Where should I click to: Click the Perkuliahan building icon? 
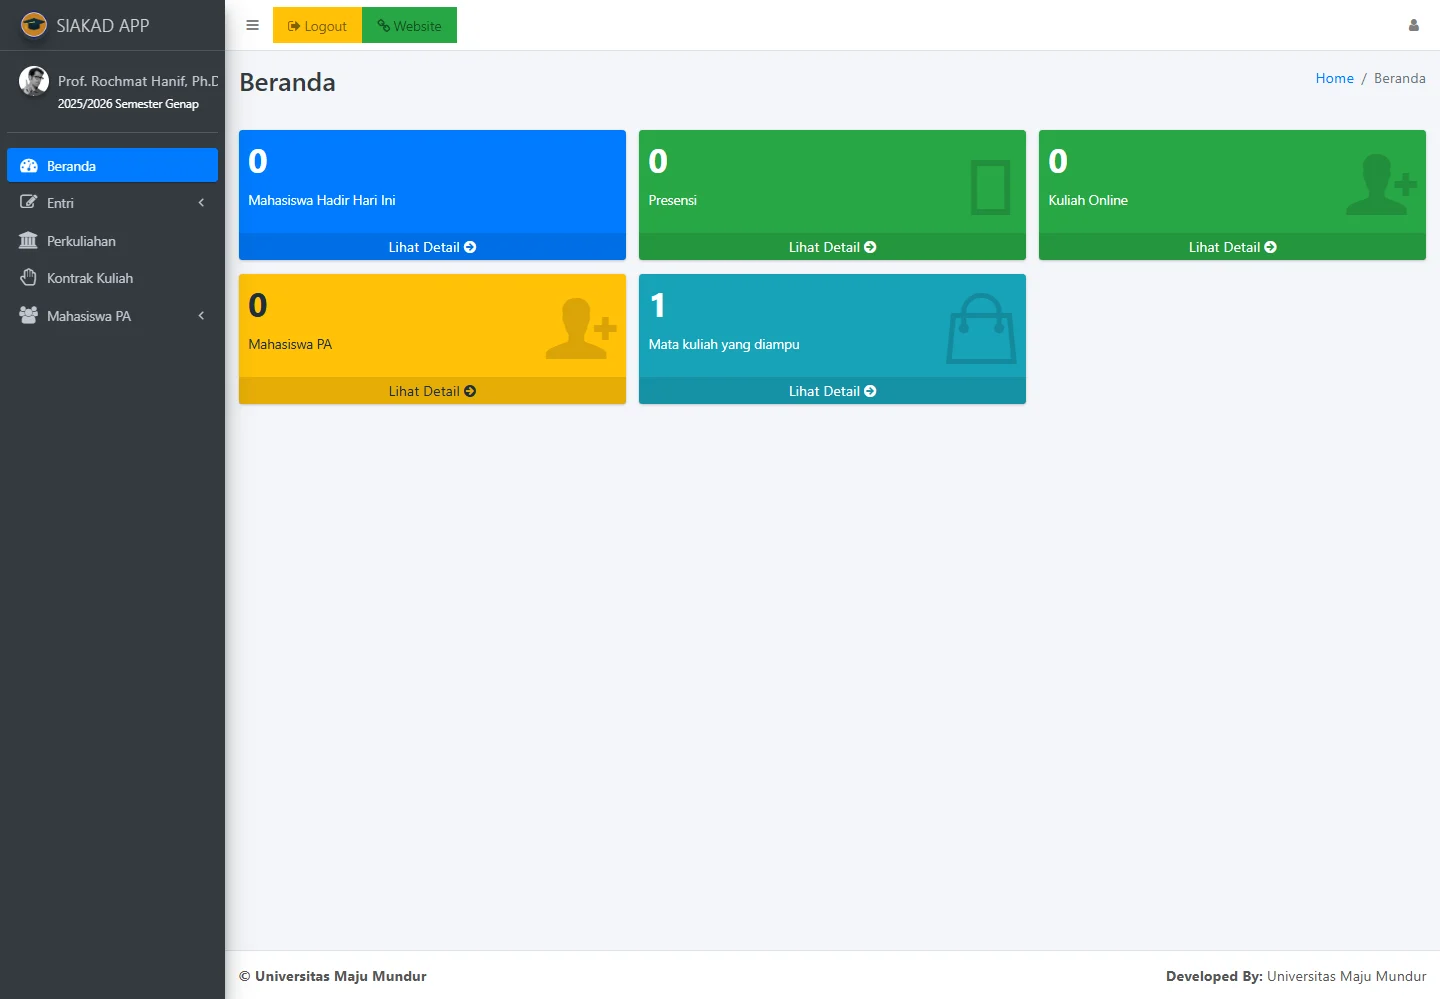click(28, 241)
